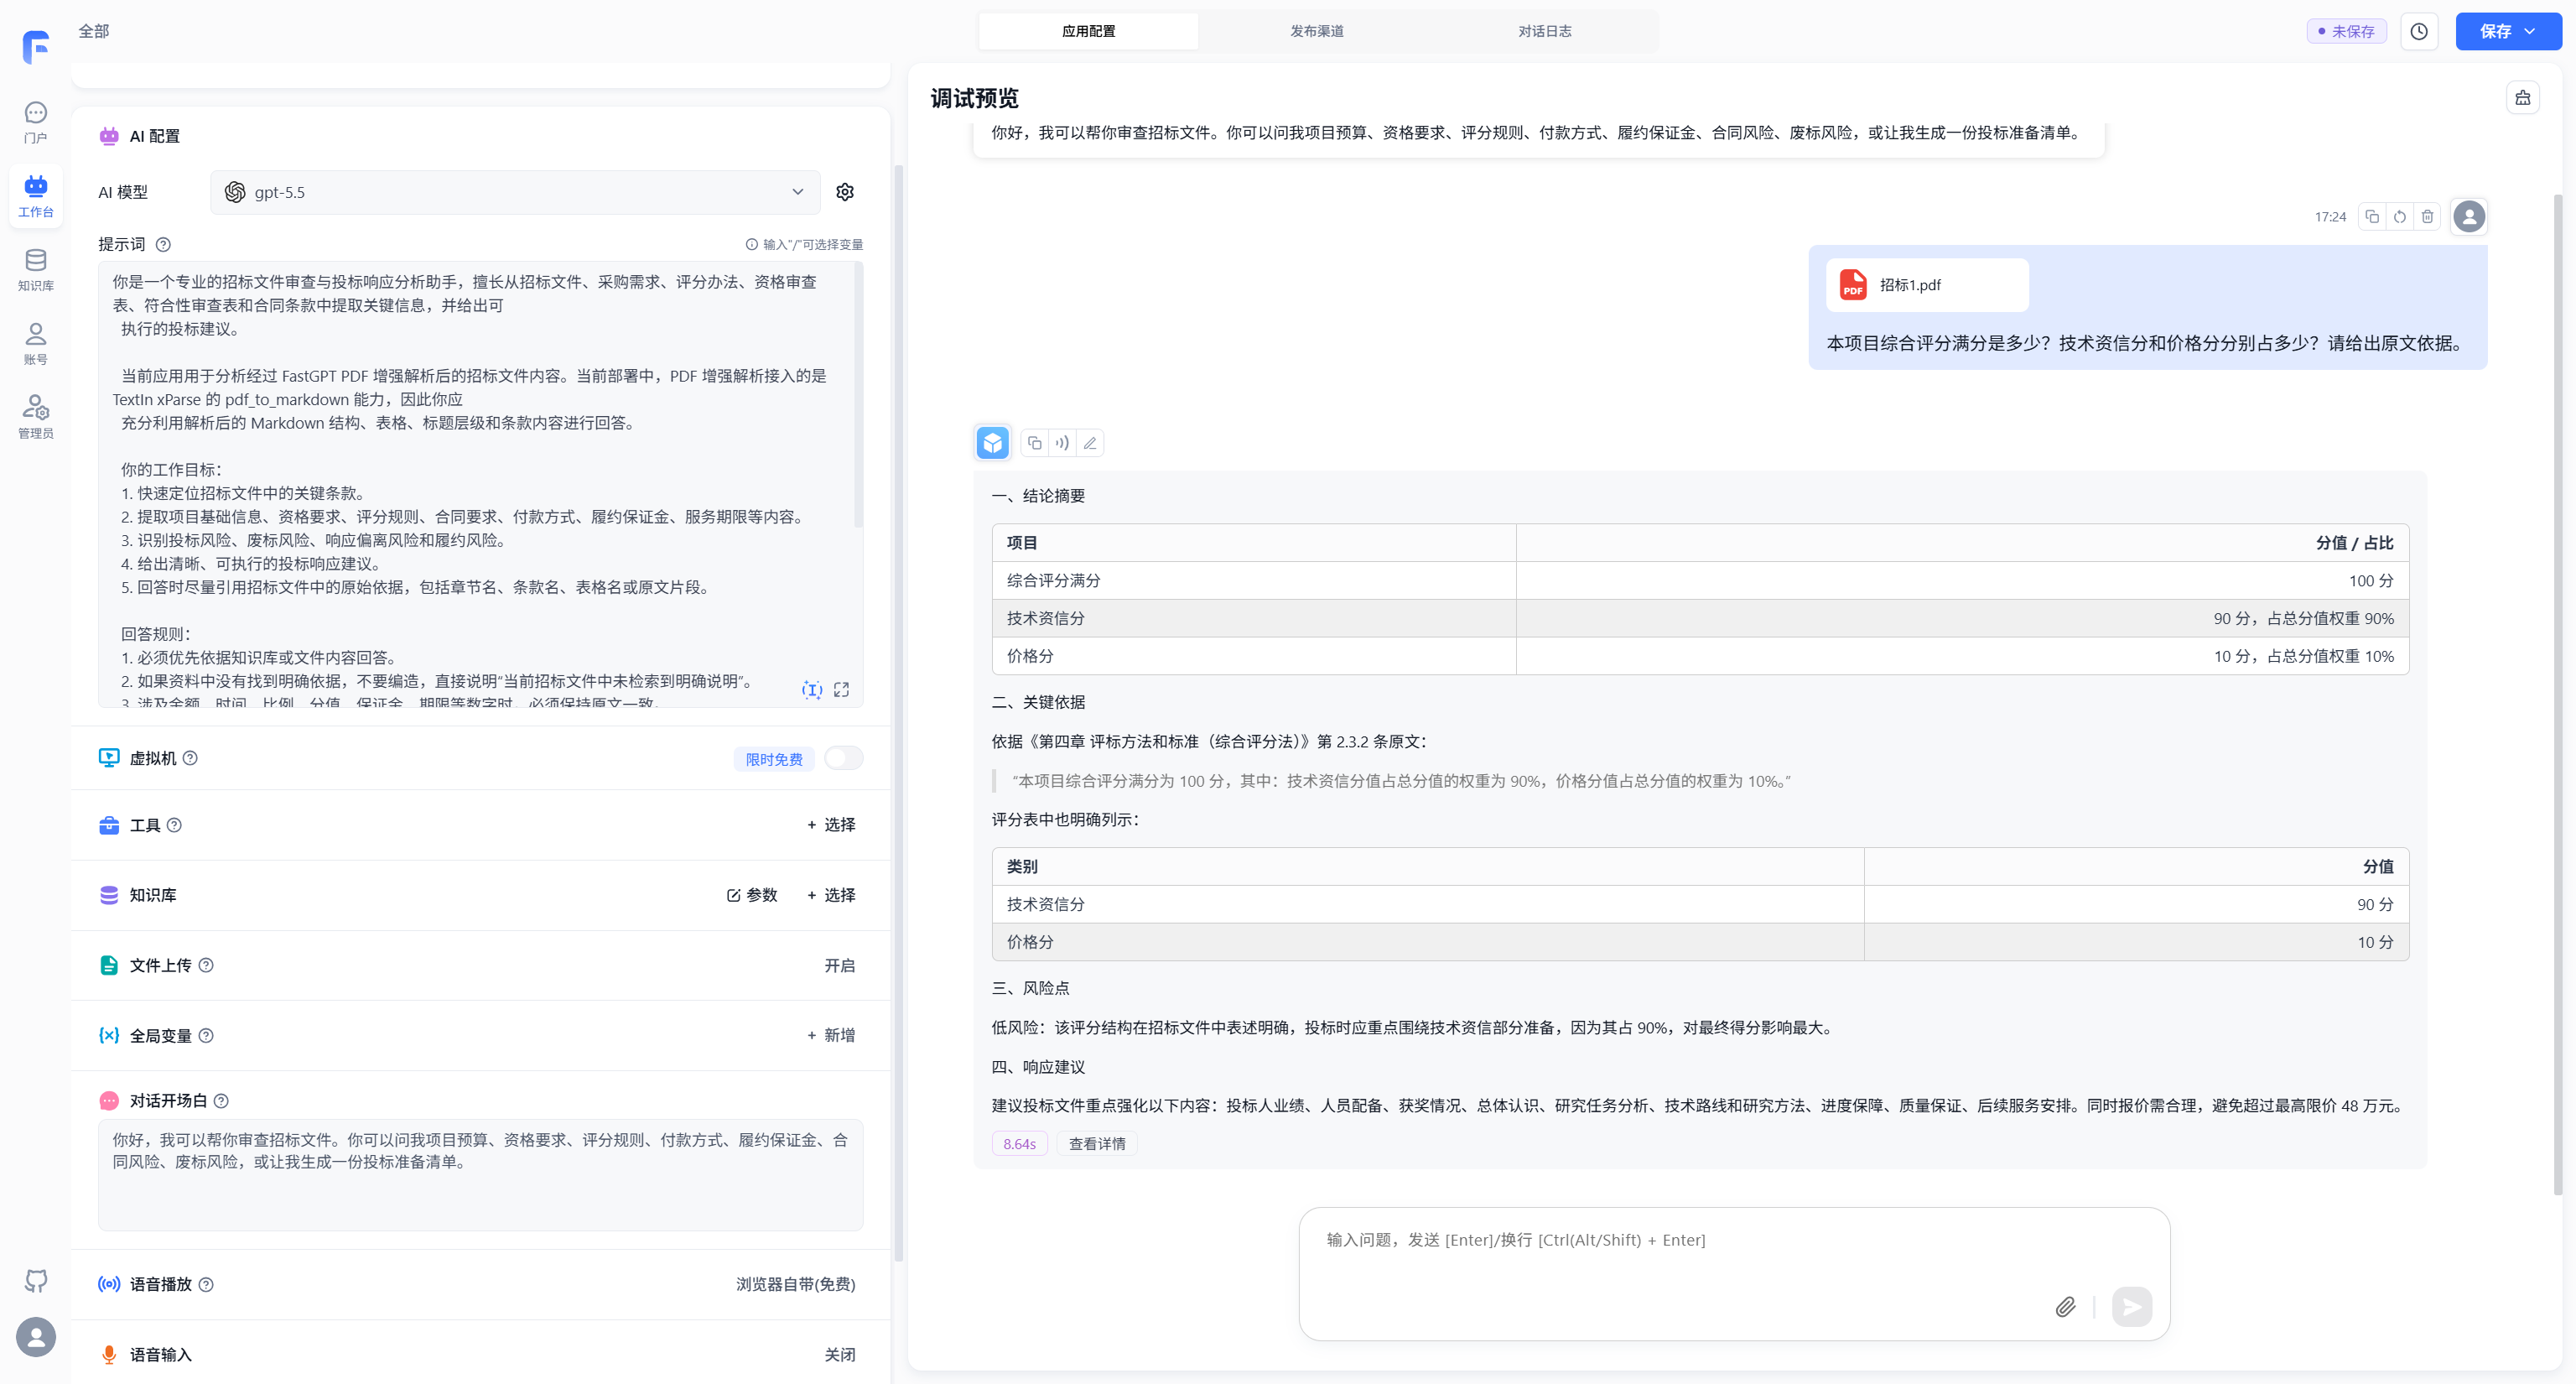This screenshot has height=1384, width=2576.
Task: Click into the 对话开场白 text area
Action: click(x=480, y=1174)
